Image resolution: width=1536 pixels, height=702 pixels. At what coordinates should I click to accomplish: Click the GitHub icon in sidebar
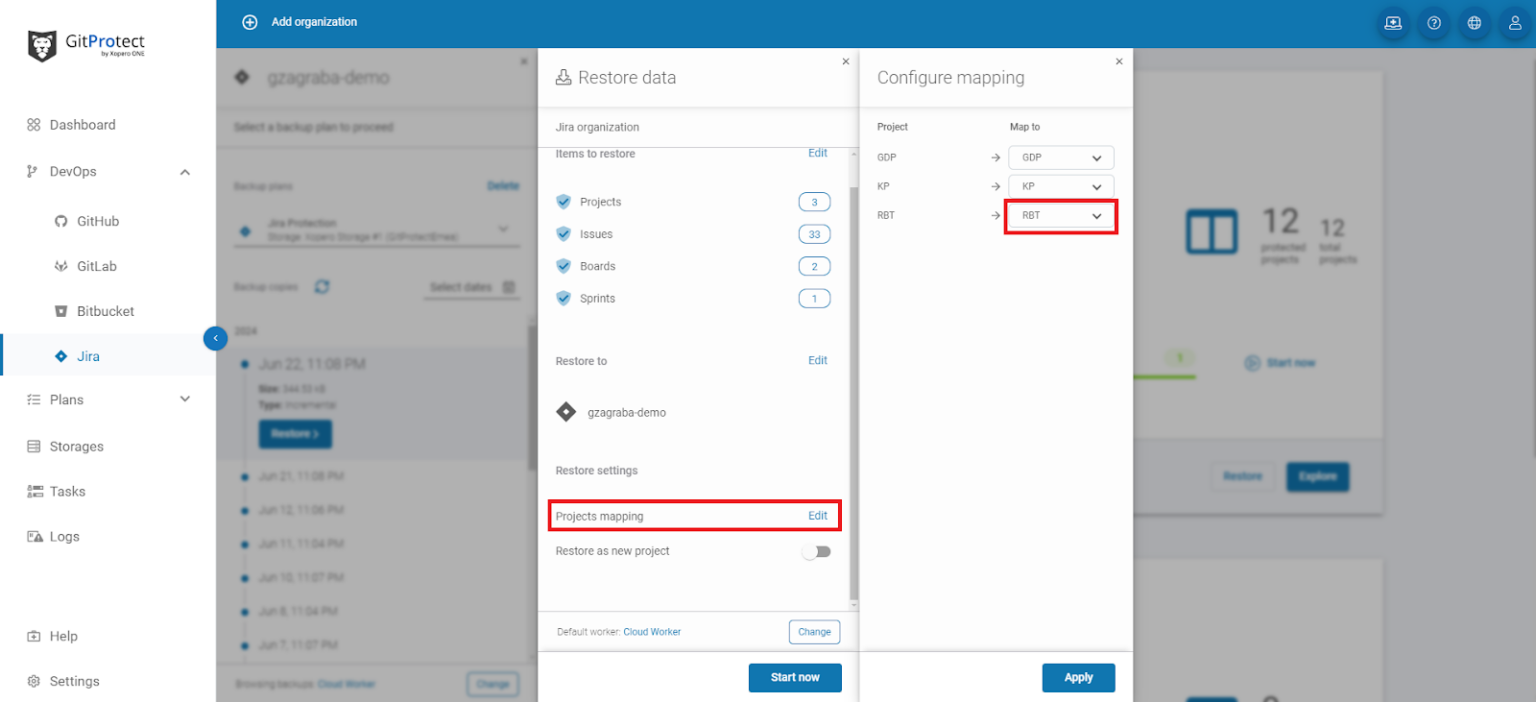[x=61, y=221]
